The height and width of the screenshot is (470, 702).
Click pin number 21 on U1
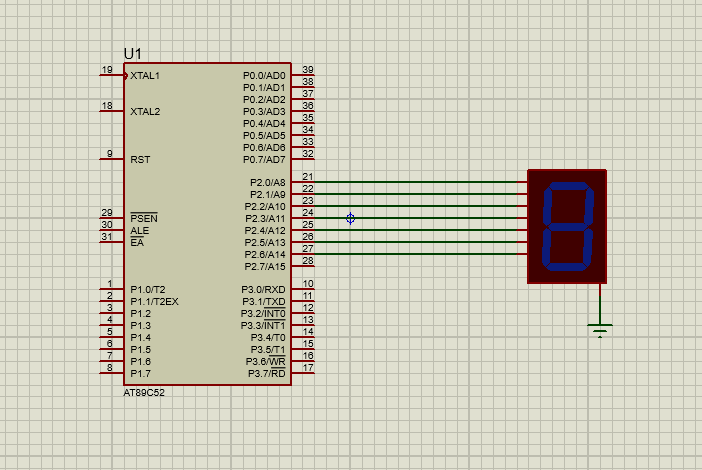click(308, 177)
